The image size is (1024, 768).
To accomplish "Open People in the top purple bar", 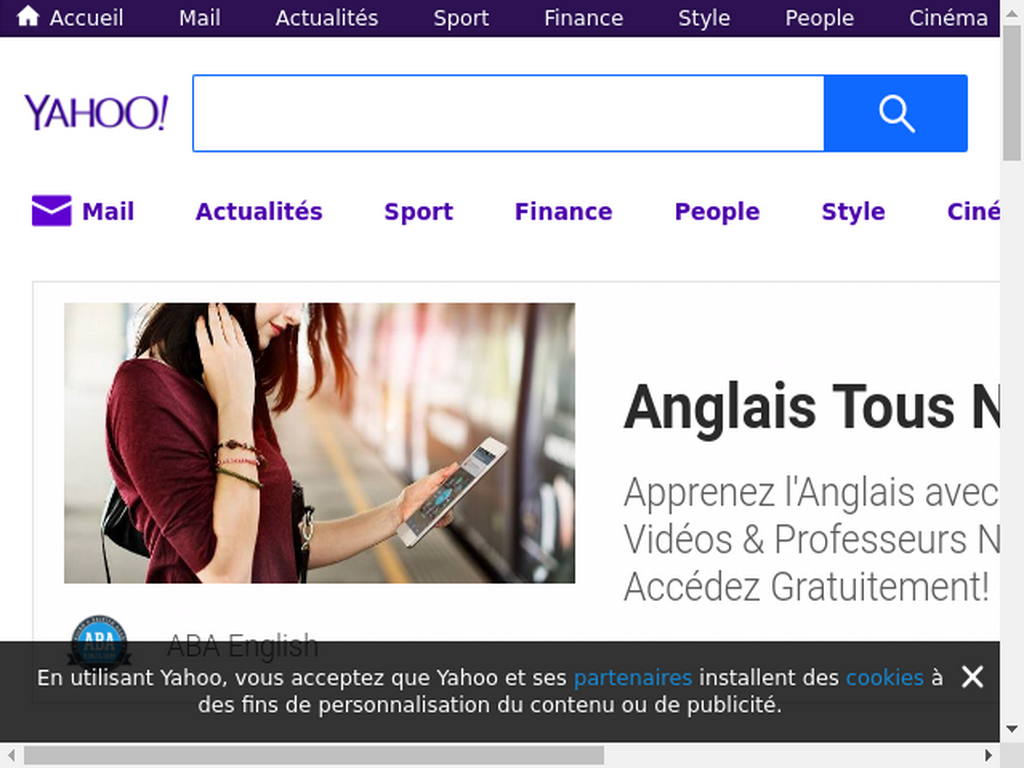I will (820, 18).
